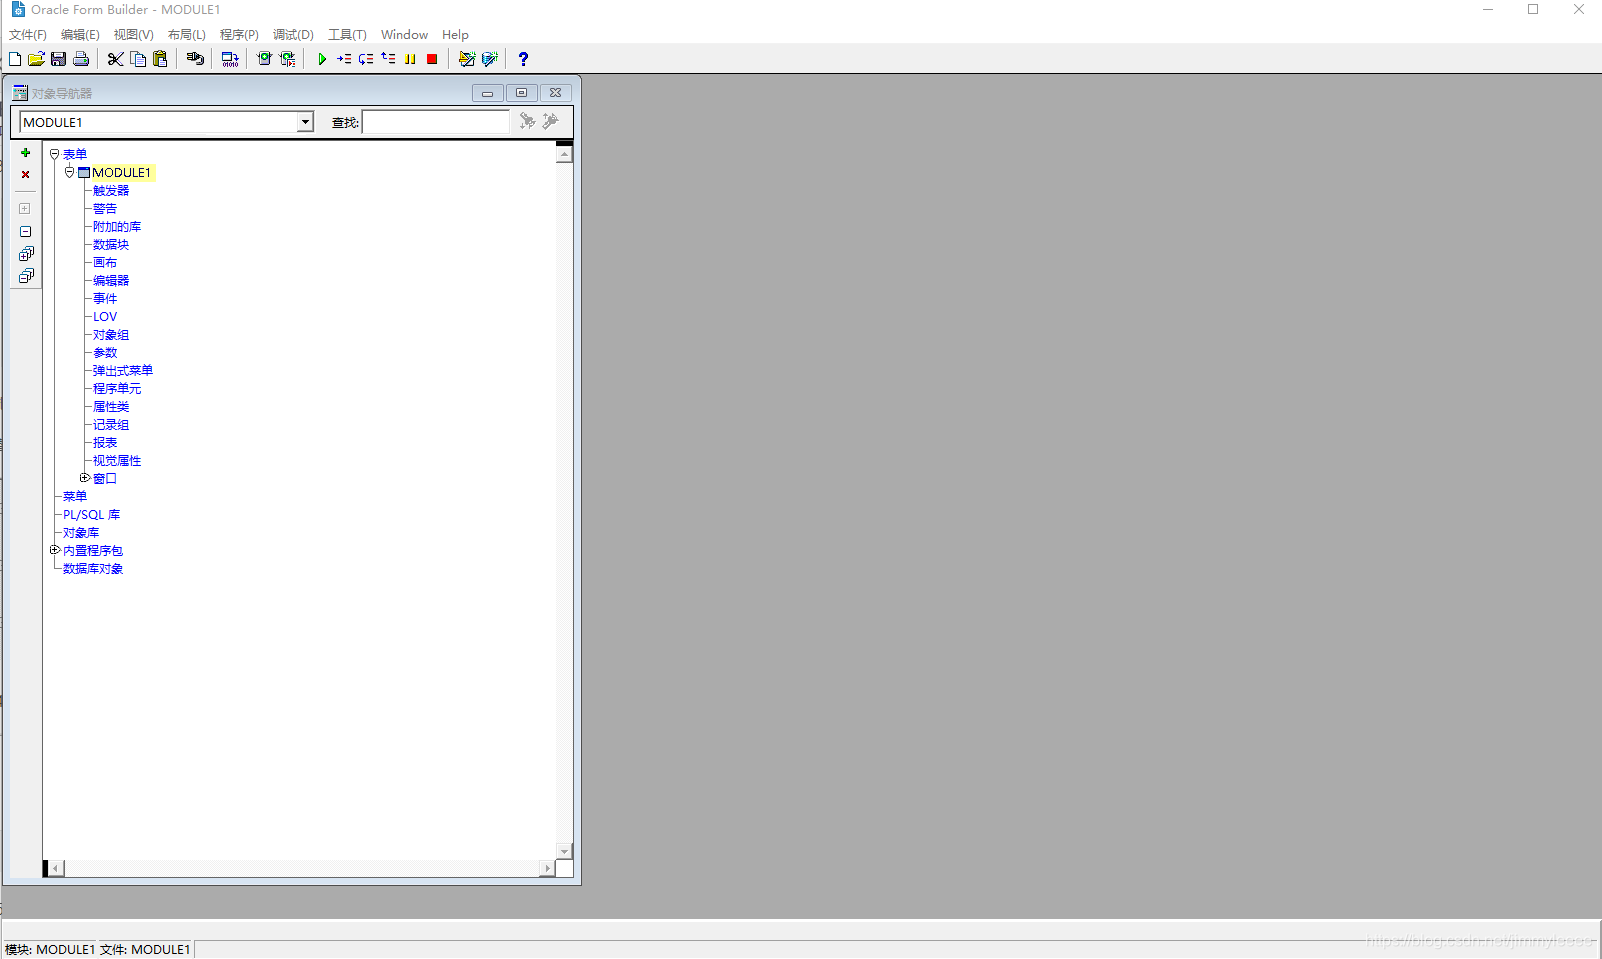
Task: Click the New form toolbar icon
Action: (15, 59)
